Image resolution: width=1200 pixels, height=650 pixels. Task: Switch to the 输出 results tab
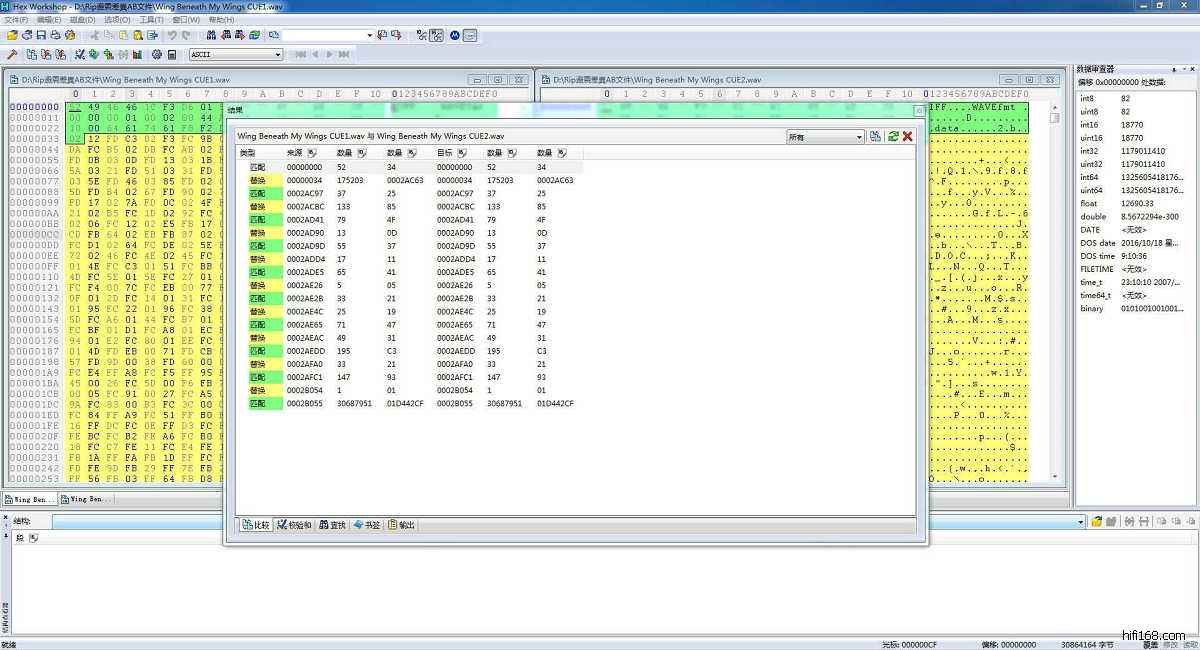tap(402, 525)
